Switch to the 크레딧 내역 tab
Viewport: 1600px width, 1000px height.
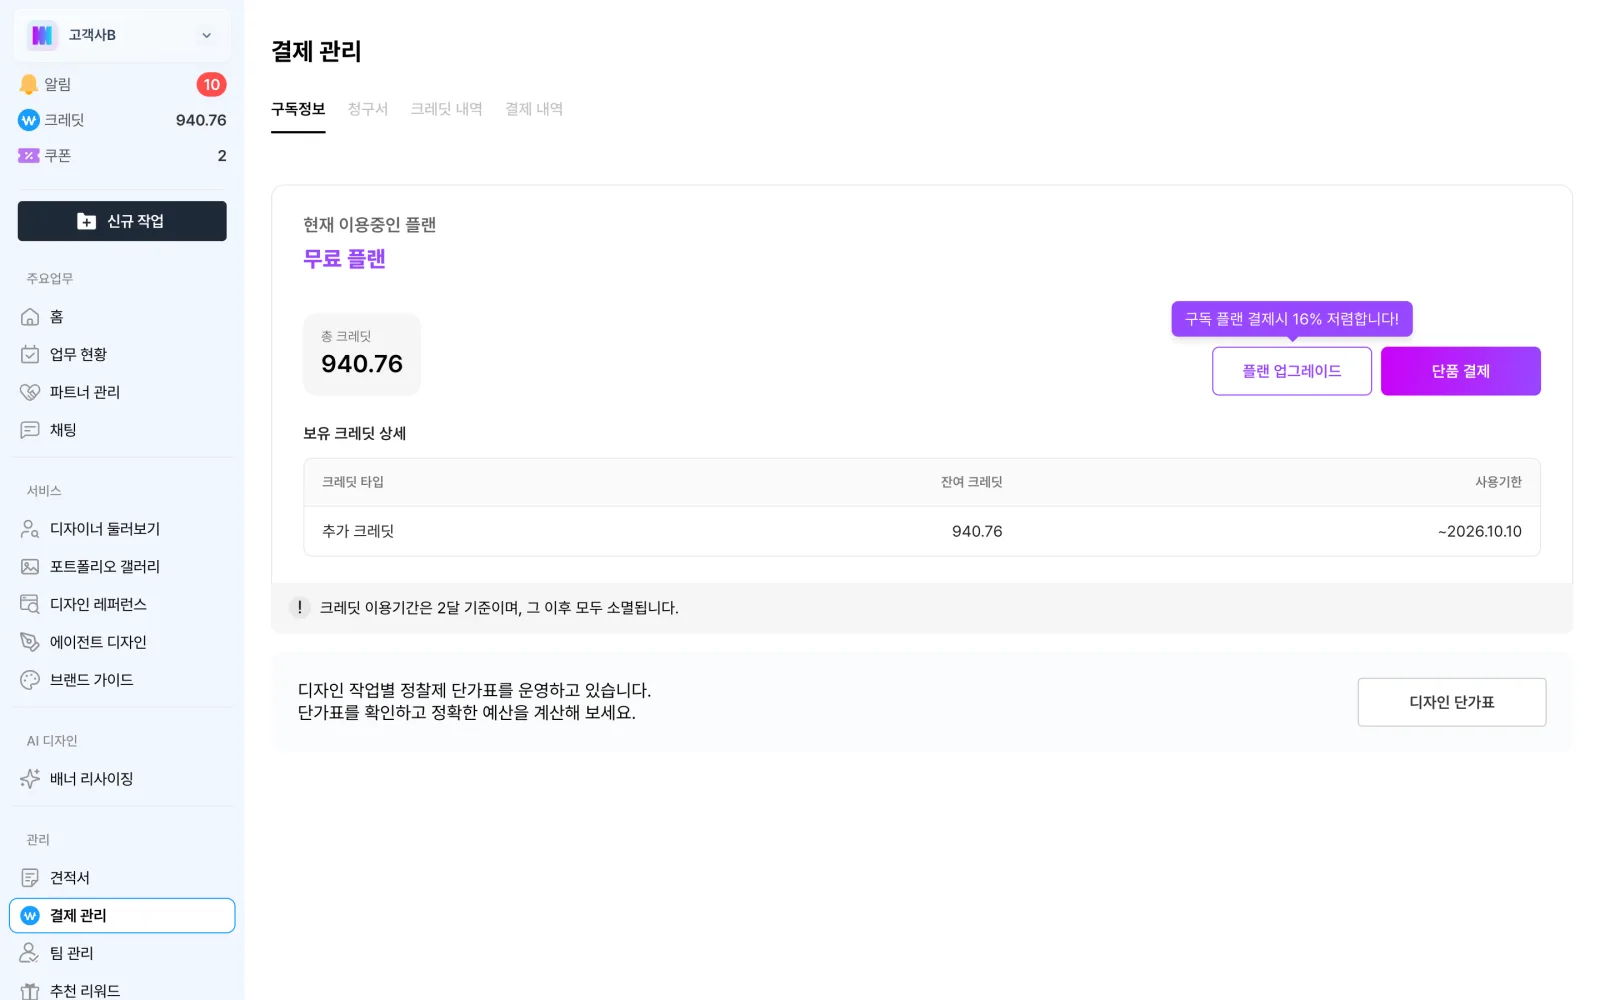point(447,109)
